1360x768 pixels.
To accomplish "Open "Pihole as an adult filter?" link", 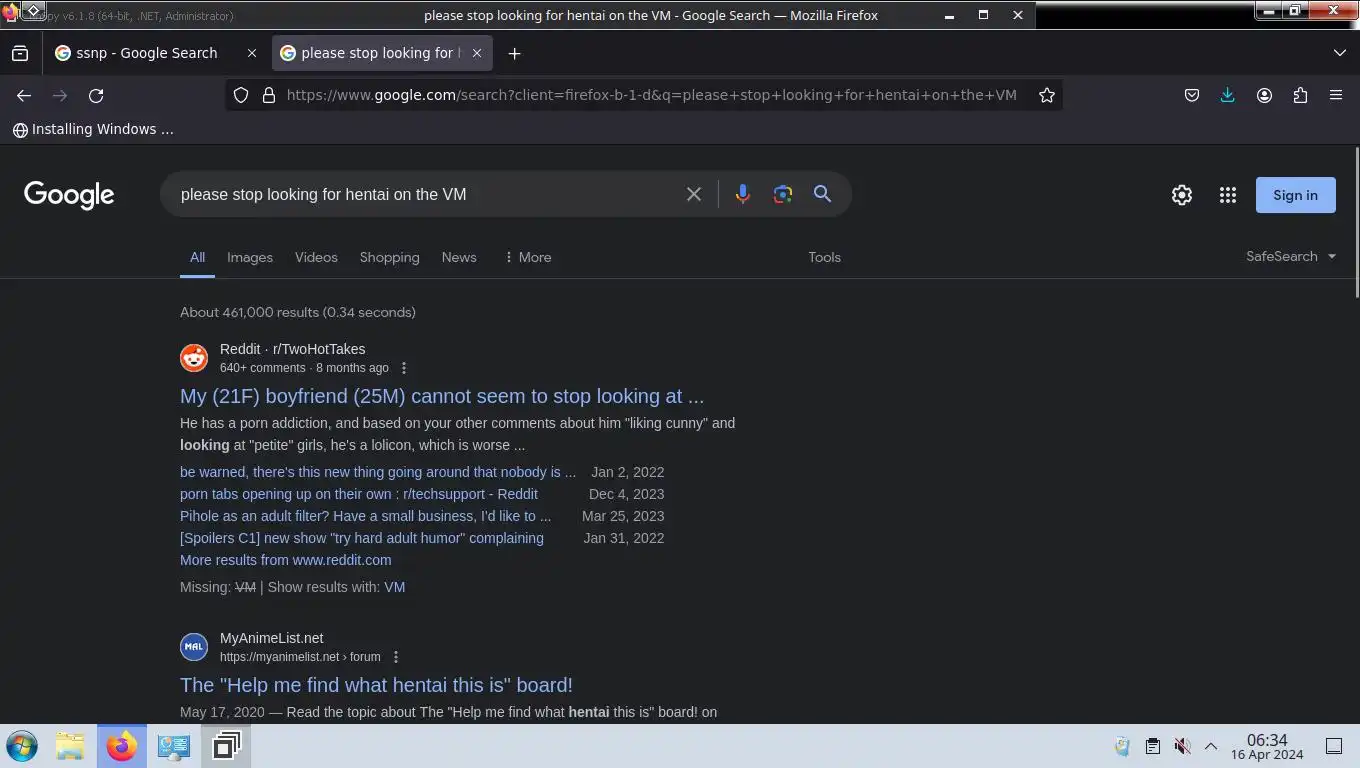I will point(365,516).
